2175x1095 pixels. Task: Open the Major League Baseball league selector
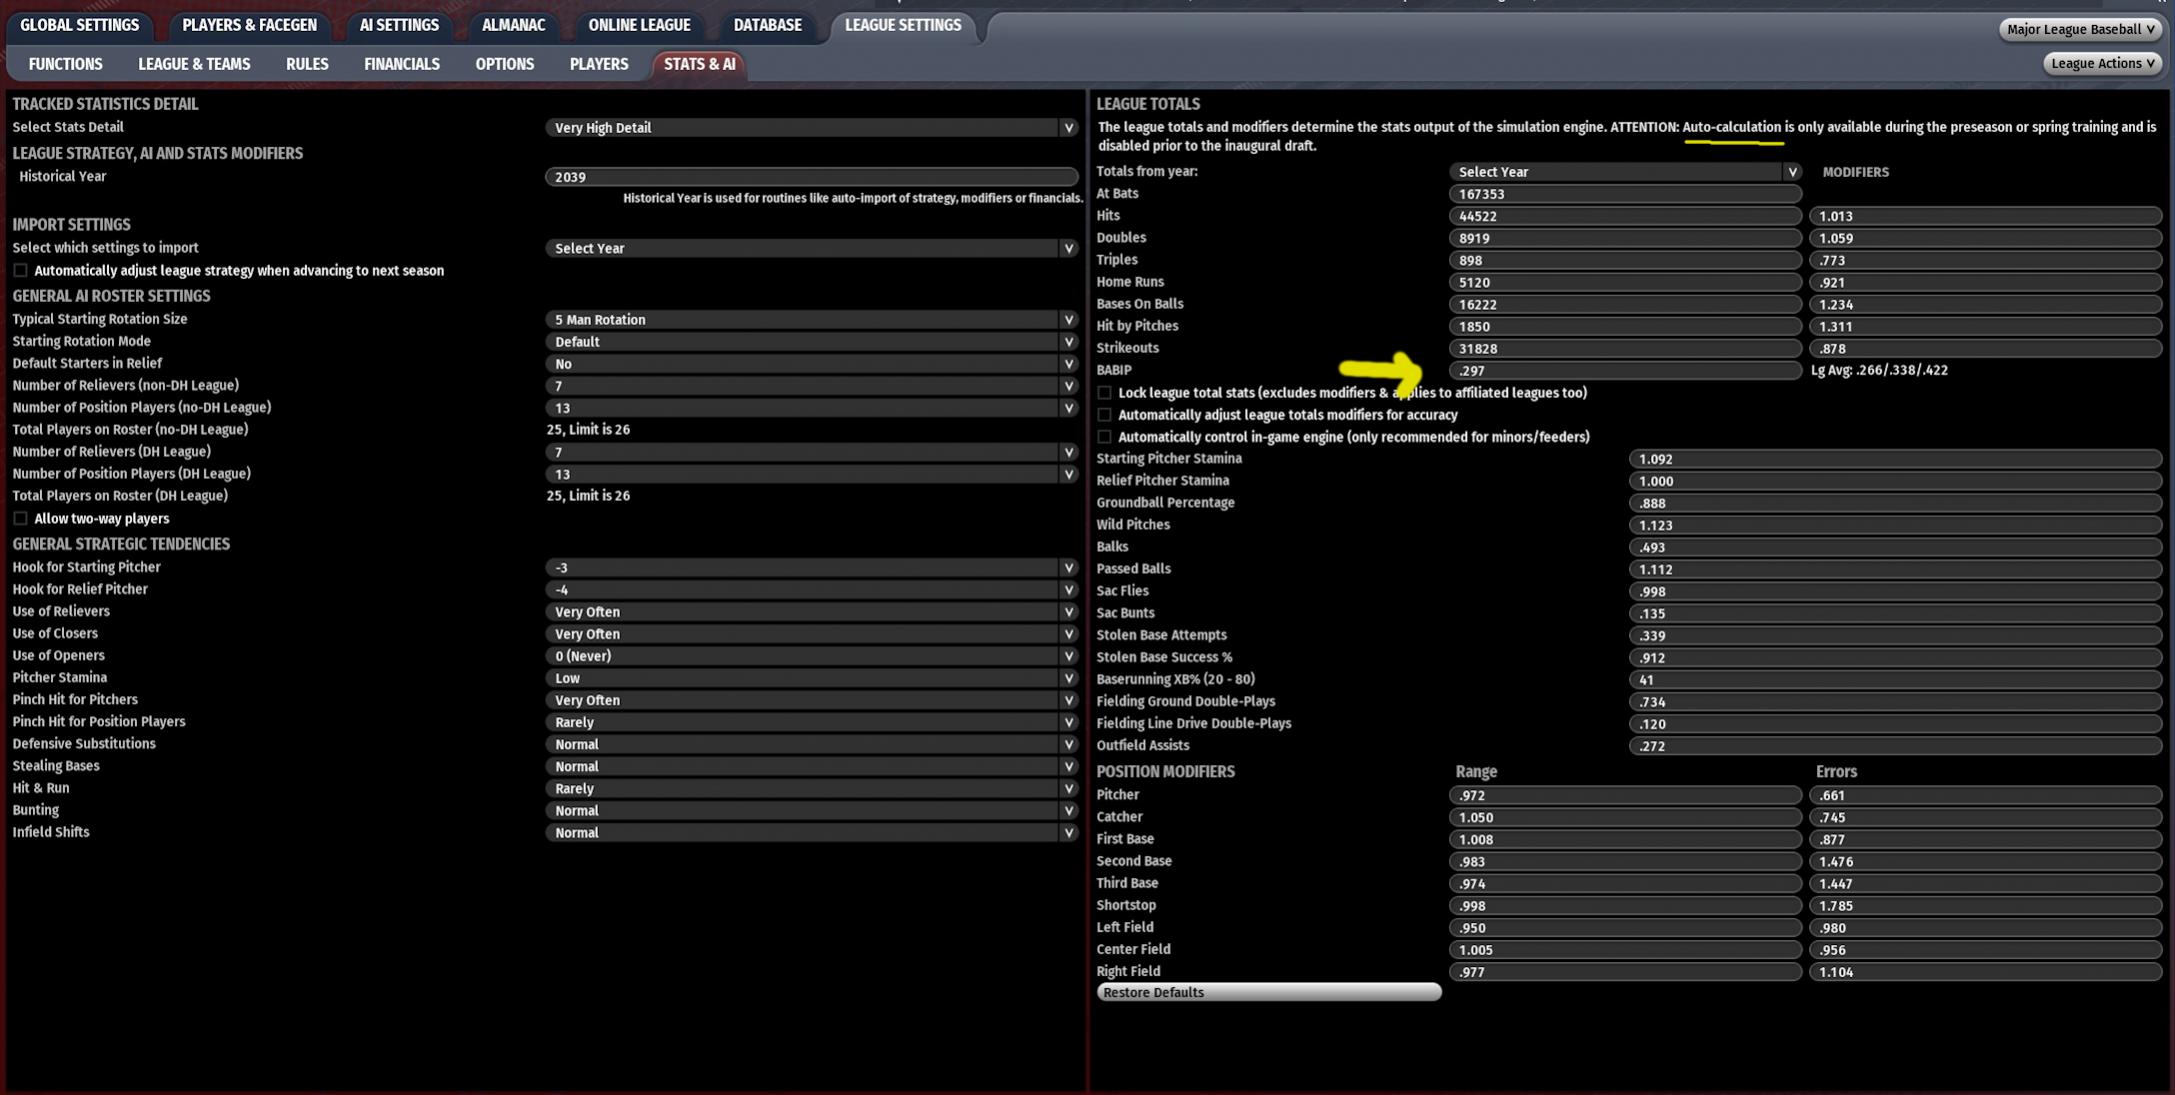tap(2079, 29)
